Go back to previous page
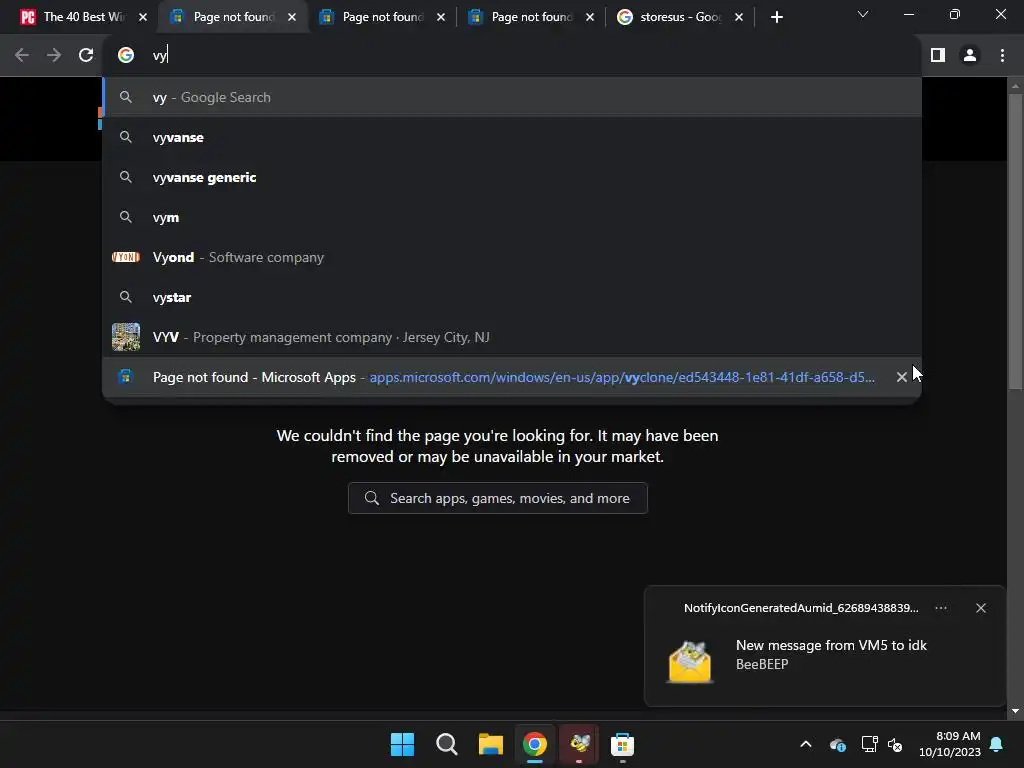The height and width of the screenshot is (768, 1024). 22,56
